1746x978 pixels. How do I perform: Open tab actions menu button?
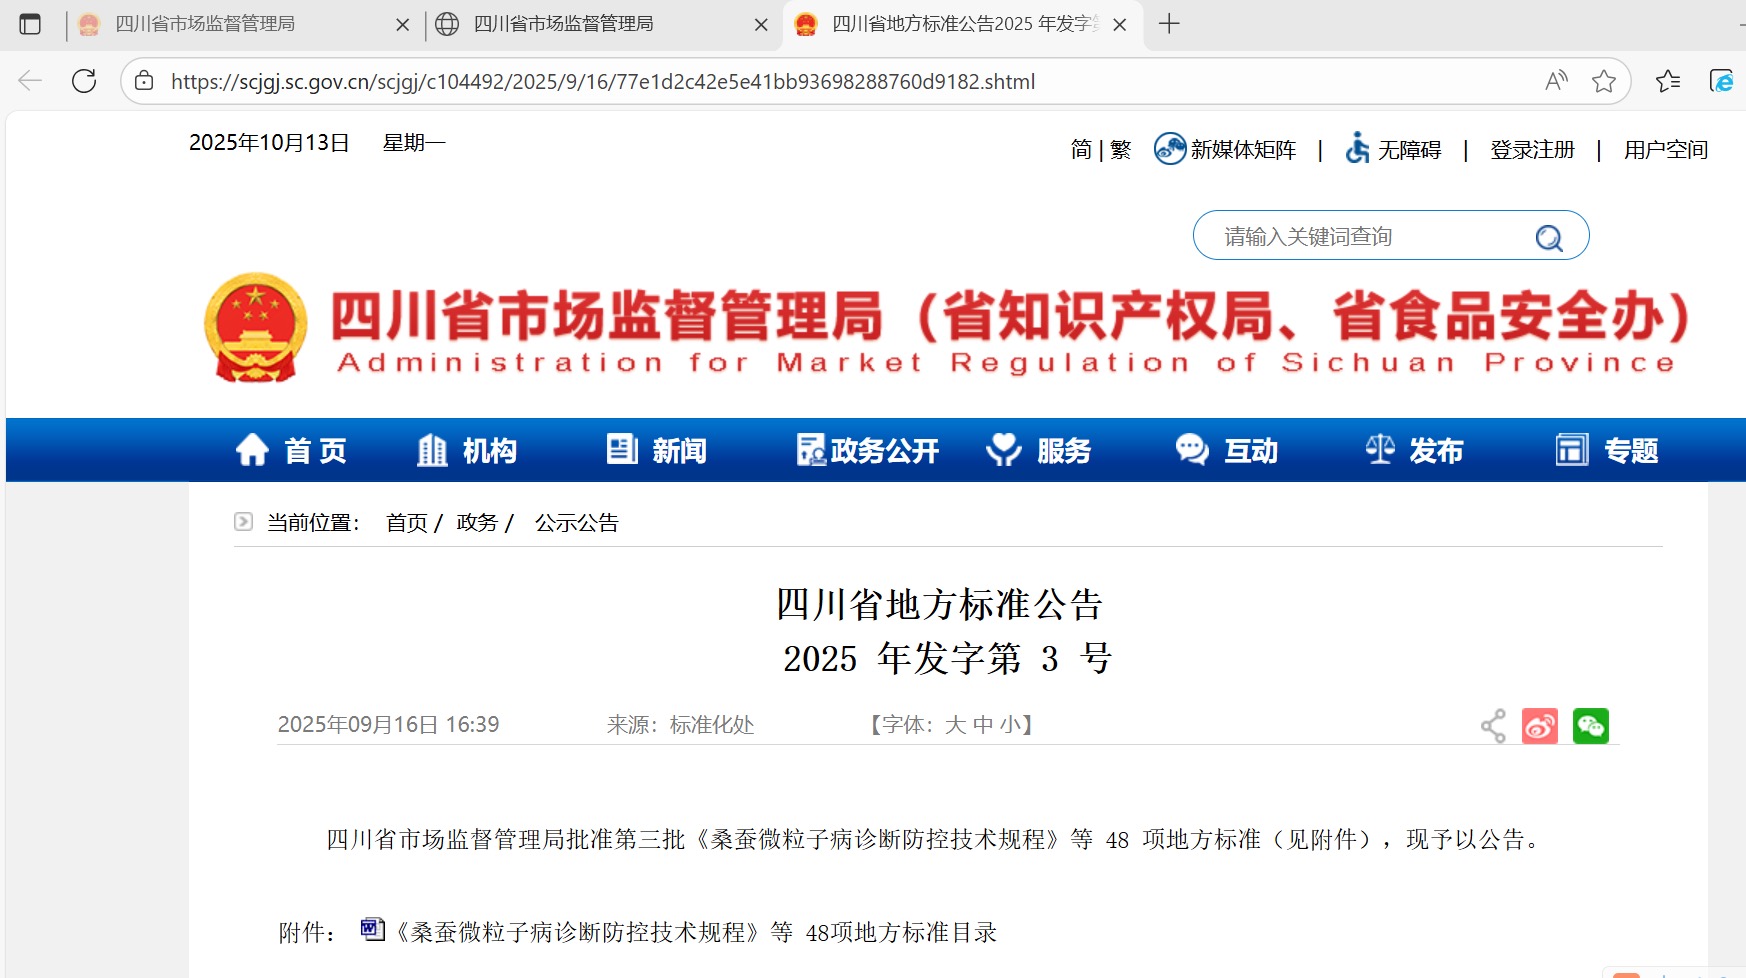[x=30, y=24]
